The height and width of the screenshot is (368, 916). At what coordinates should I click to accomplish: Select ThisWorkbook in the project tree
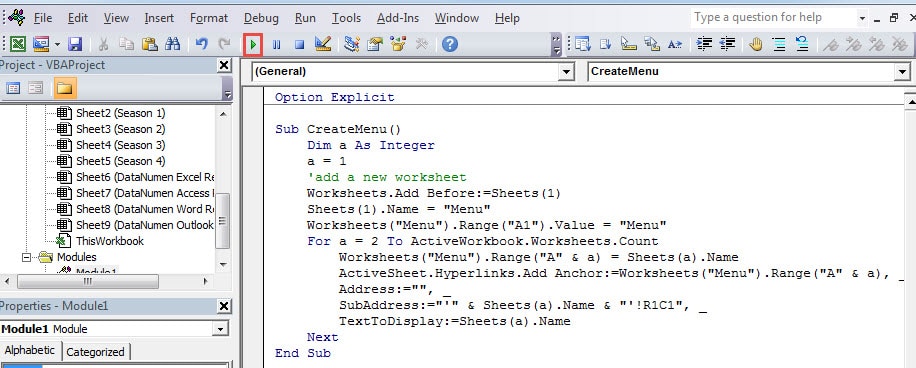(109, 241)
